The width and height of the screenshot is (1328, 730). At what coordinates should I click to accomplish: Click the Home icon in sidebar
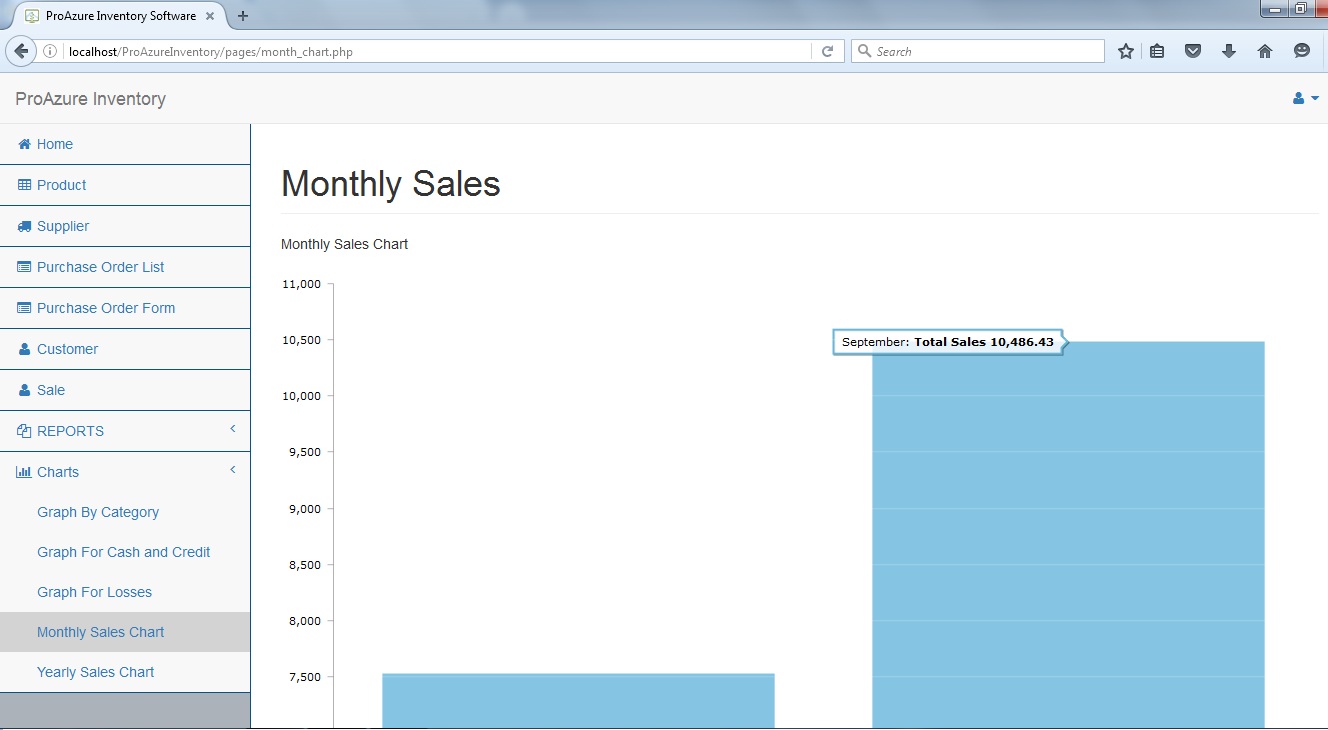[24, 144]
